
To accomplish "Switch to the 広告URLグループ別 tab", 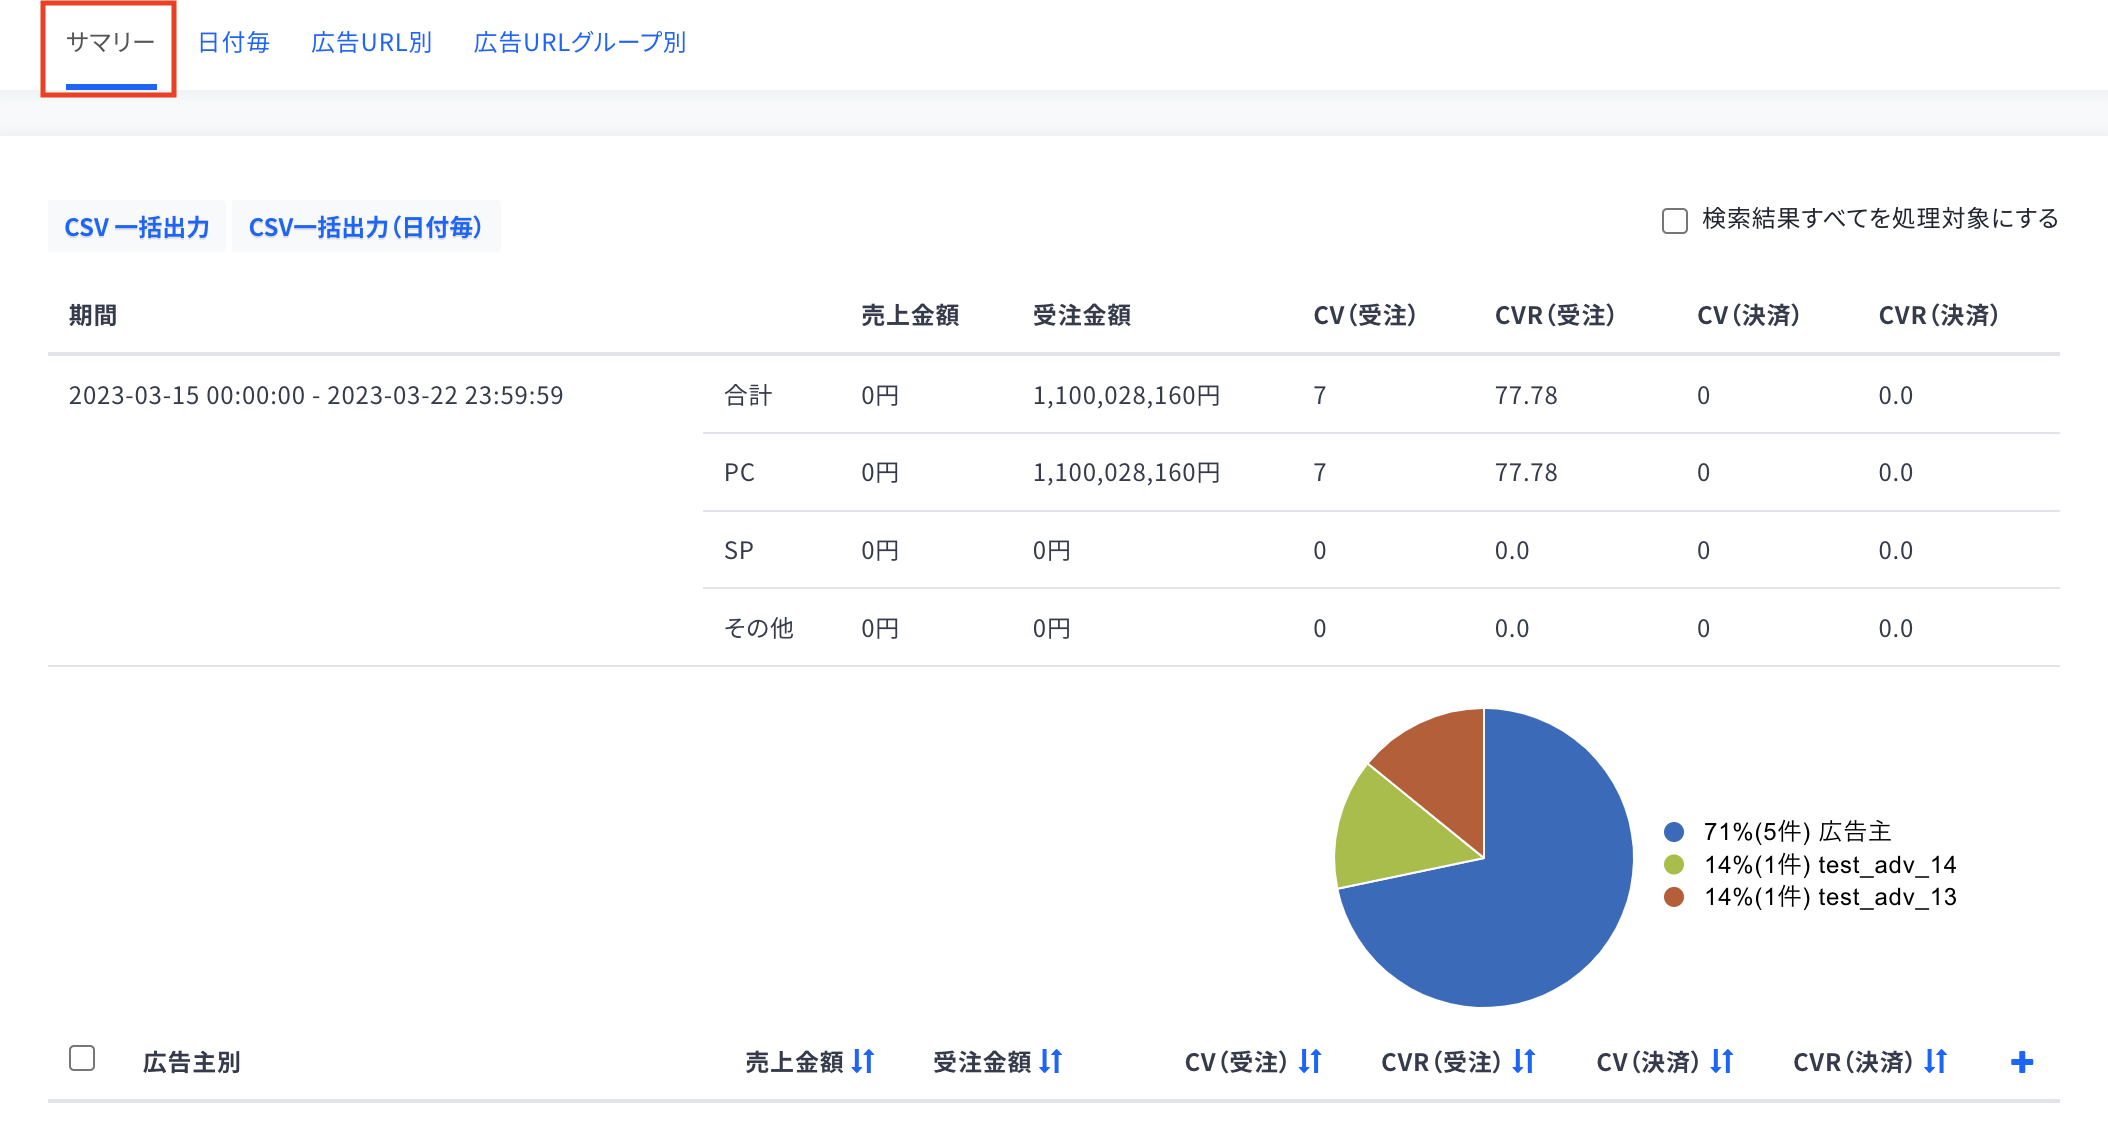I will point(579,42).
